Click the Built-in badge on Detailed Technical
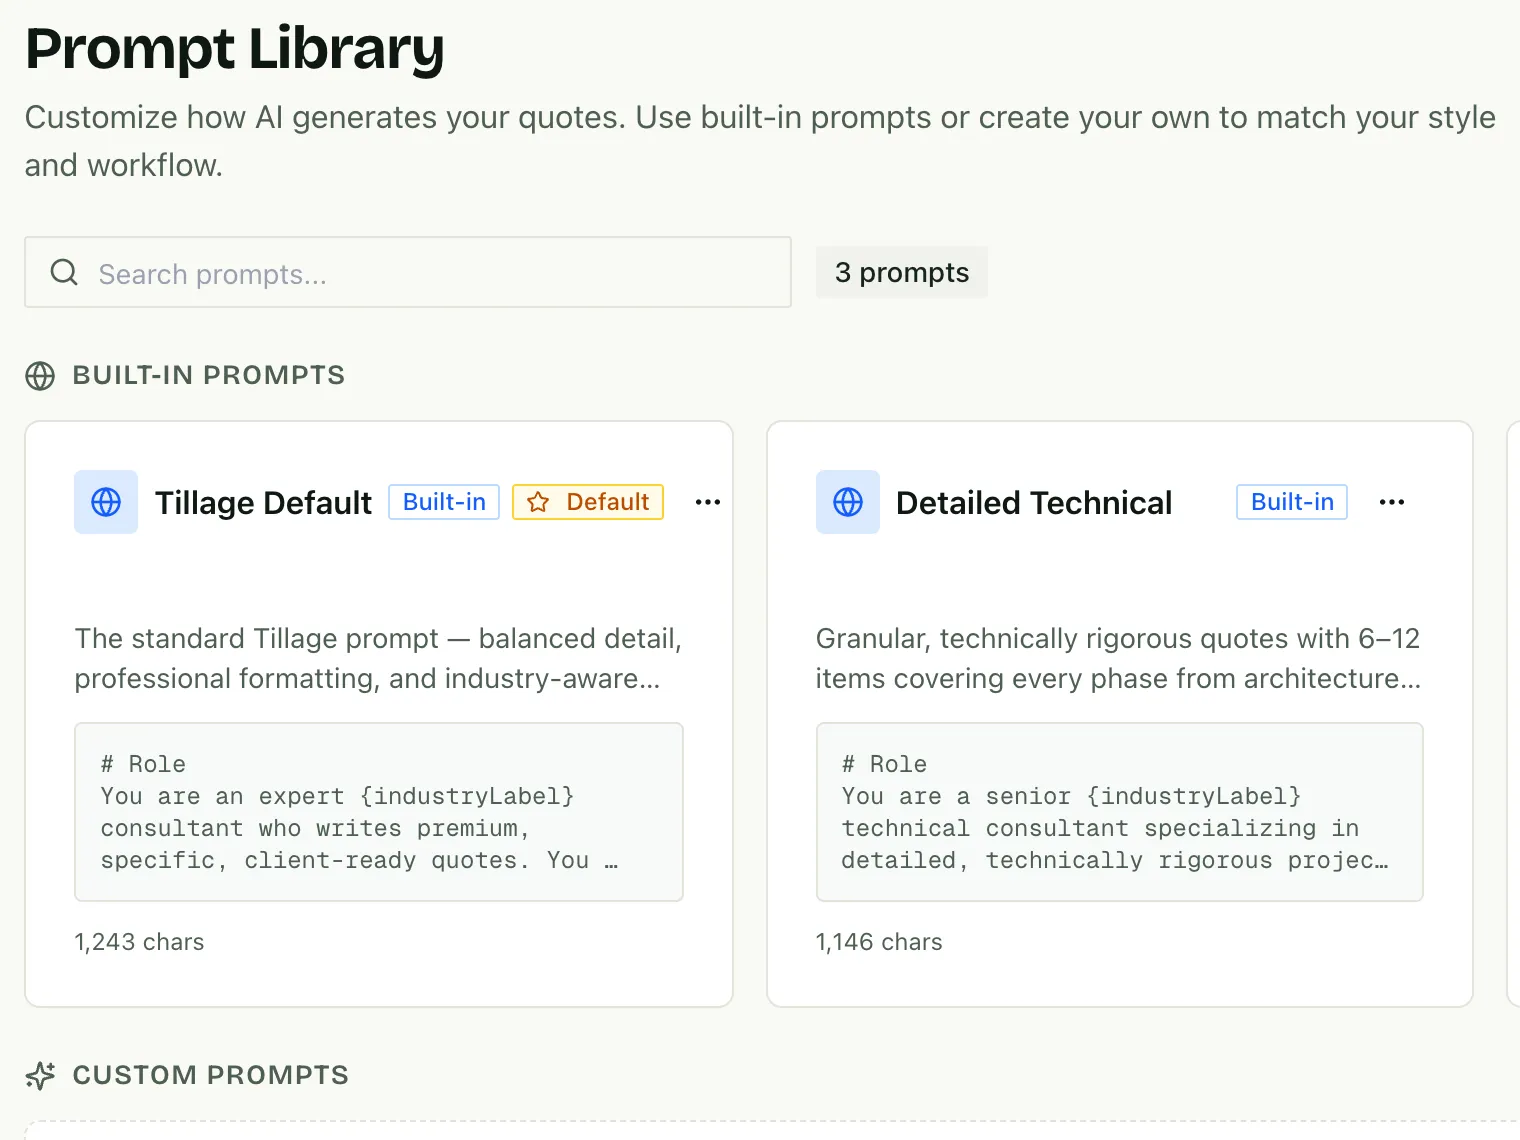Viewport: 1520px width, 1140px height. (x=1292, y=502)
